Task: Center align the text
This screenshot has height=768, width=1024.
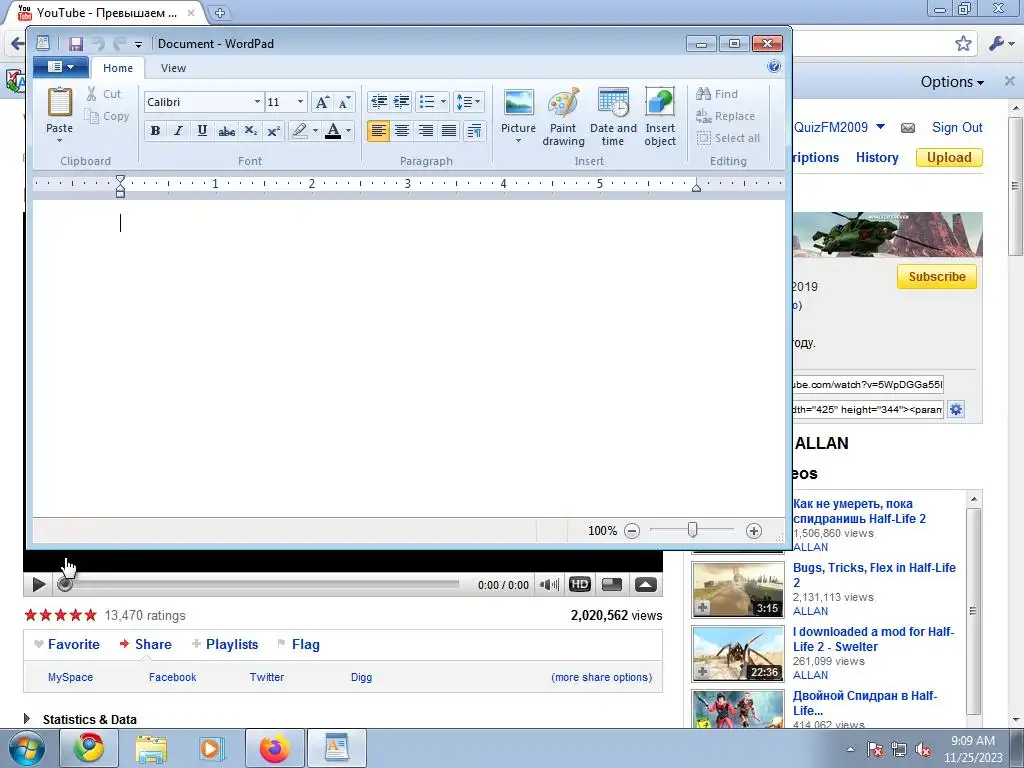Action: (x=402, y=131)
